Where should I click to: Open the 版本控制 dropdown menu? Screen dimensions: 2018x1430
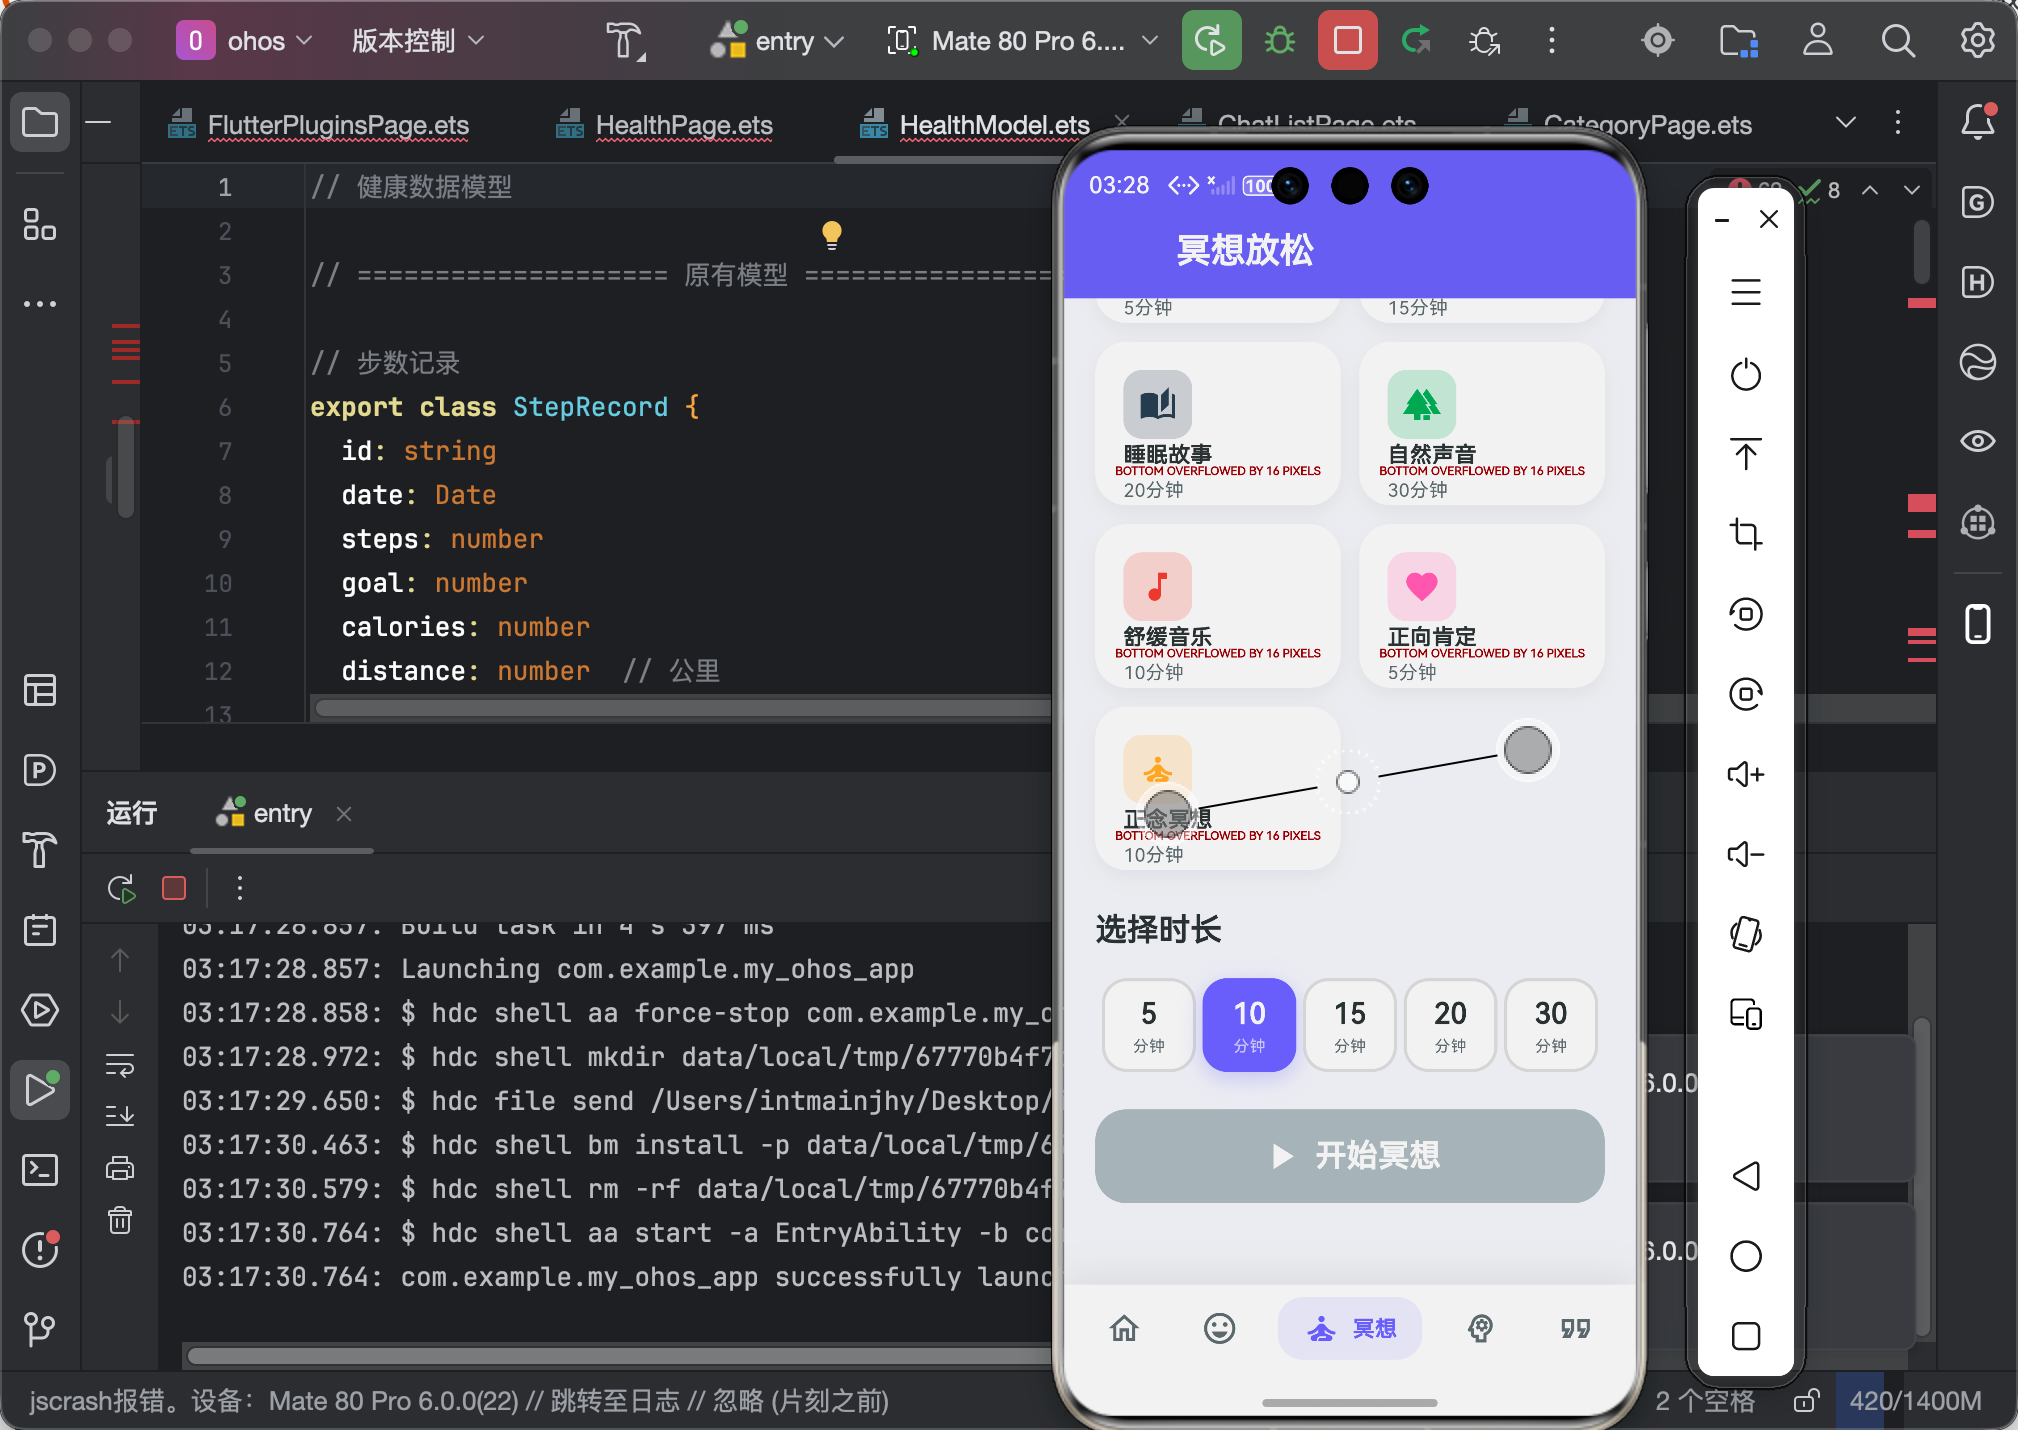[418, 41]
